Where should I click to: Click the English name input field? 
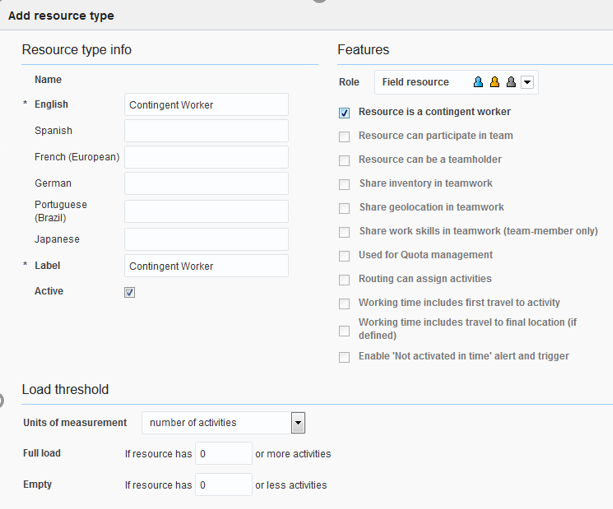point(206,105)
